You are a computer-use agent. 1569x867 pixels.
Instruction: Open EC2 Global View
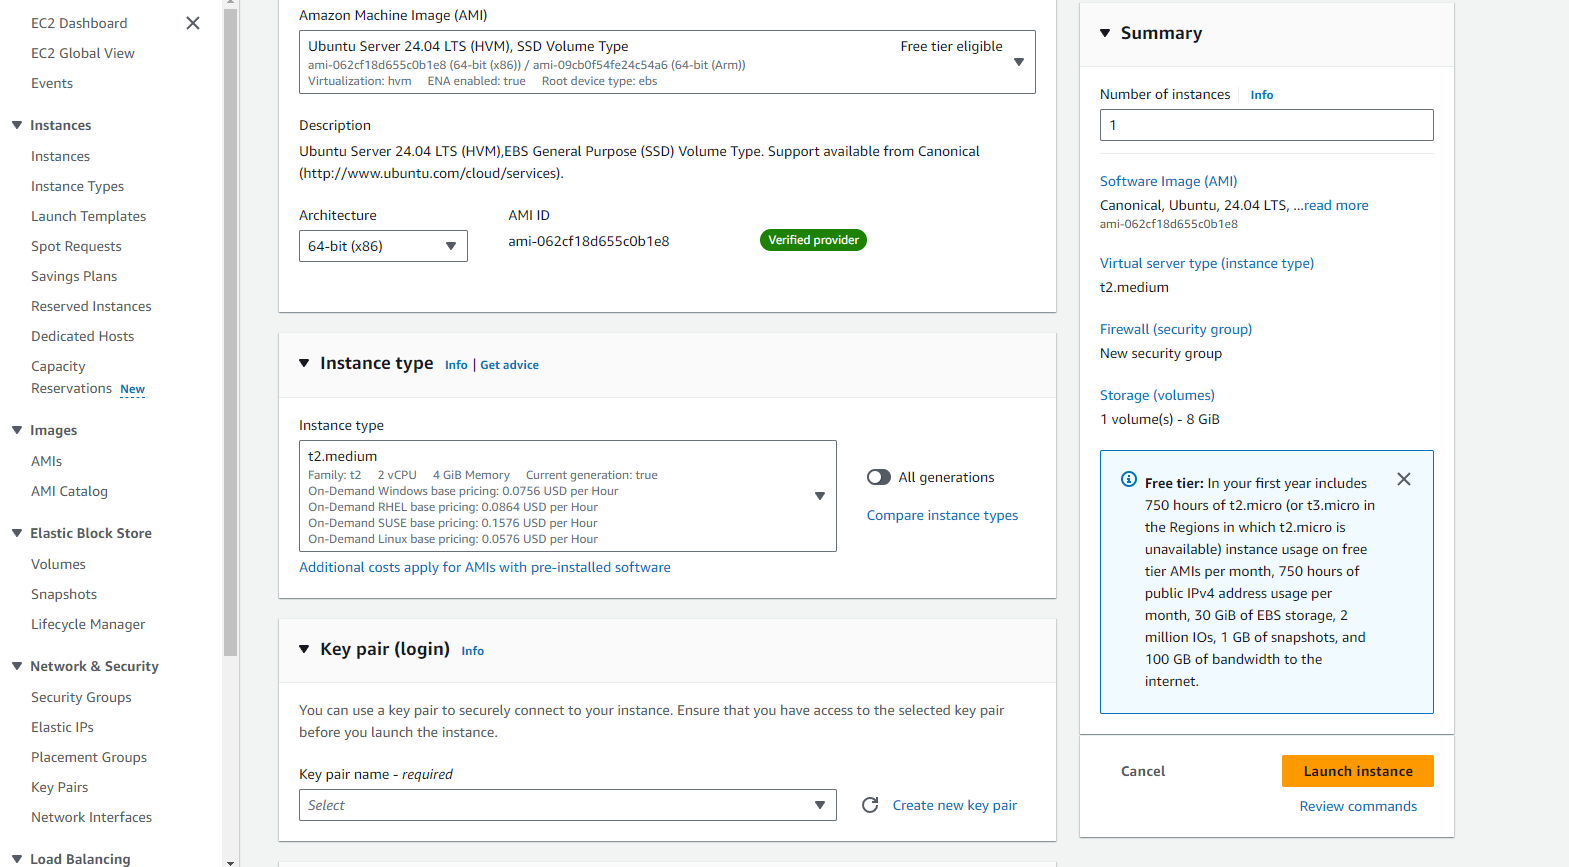tap(83, 53)
